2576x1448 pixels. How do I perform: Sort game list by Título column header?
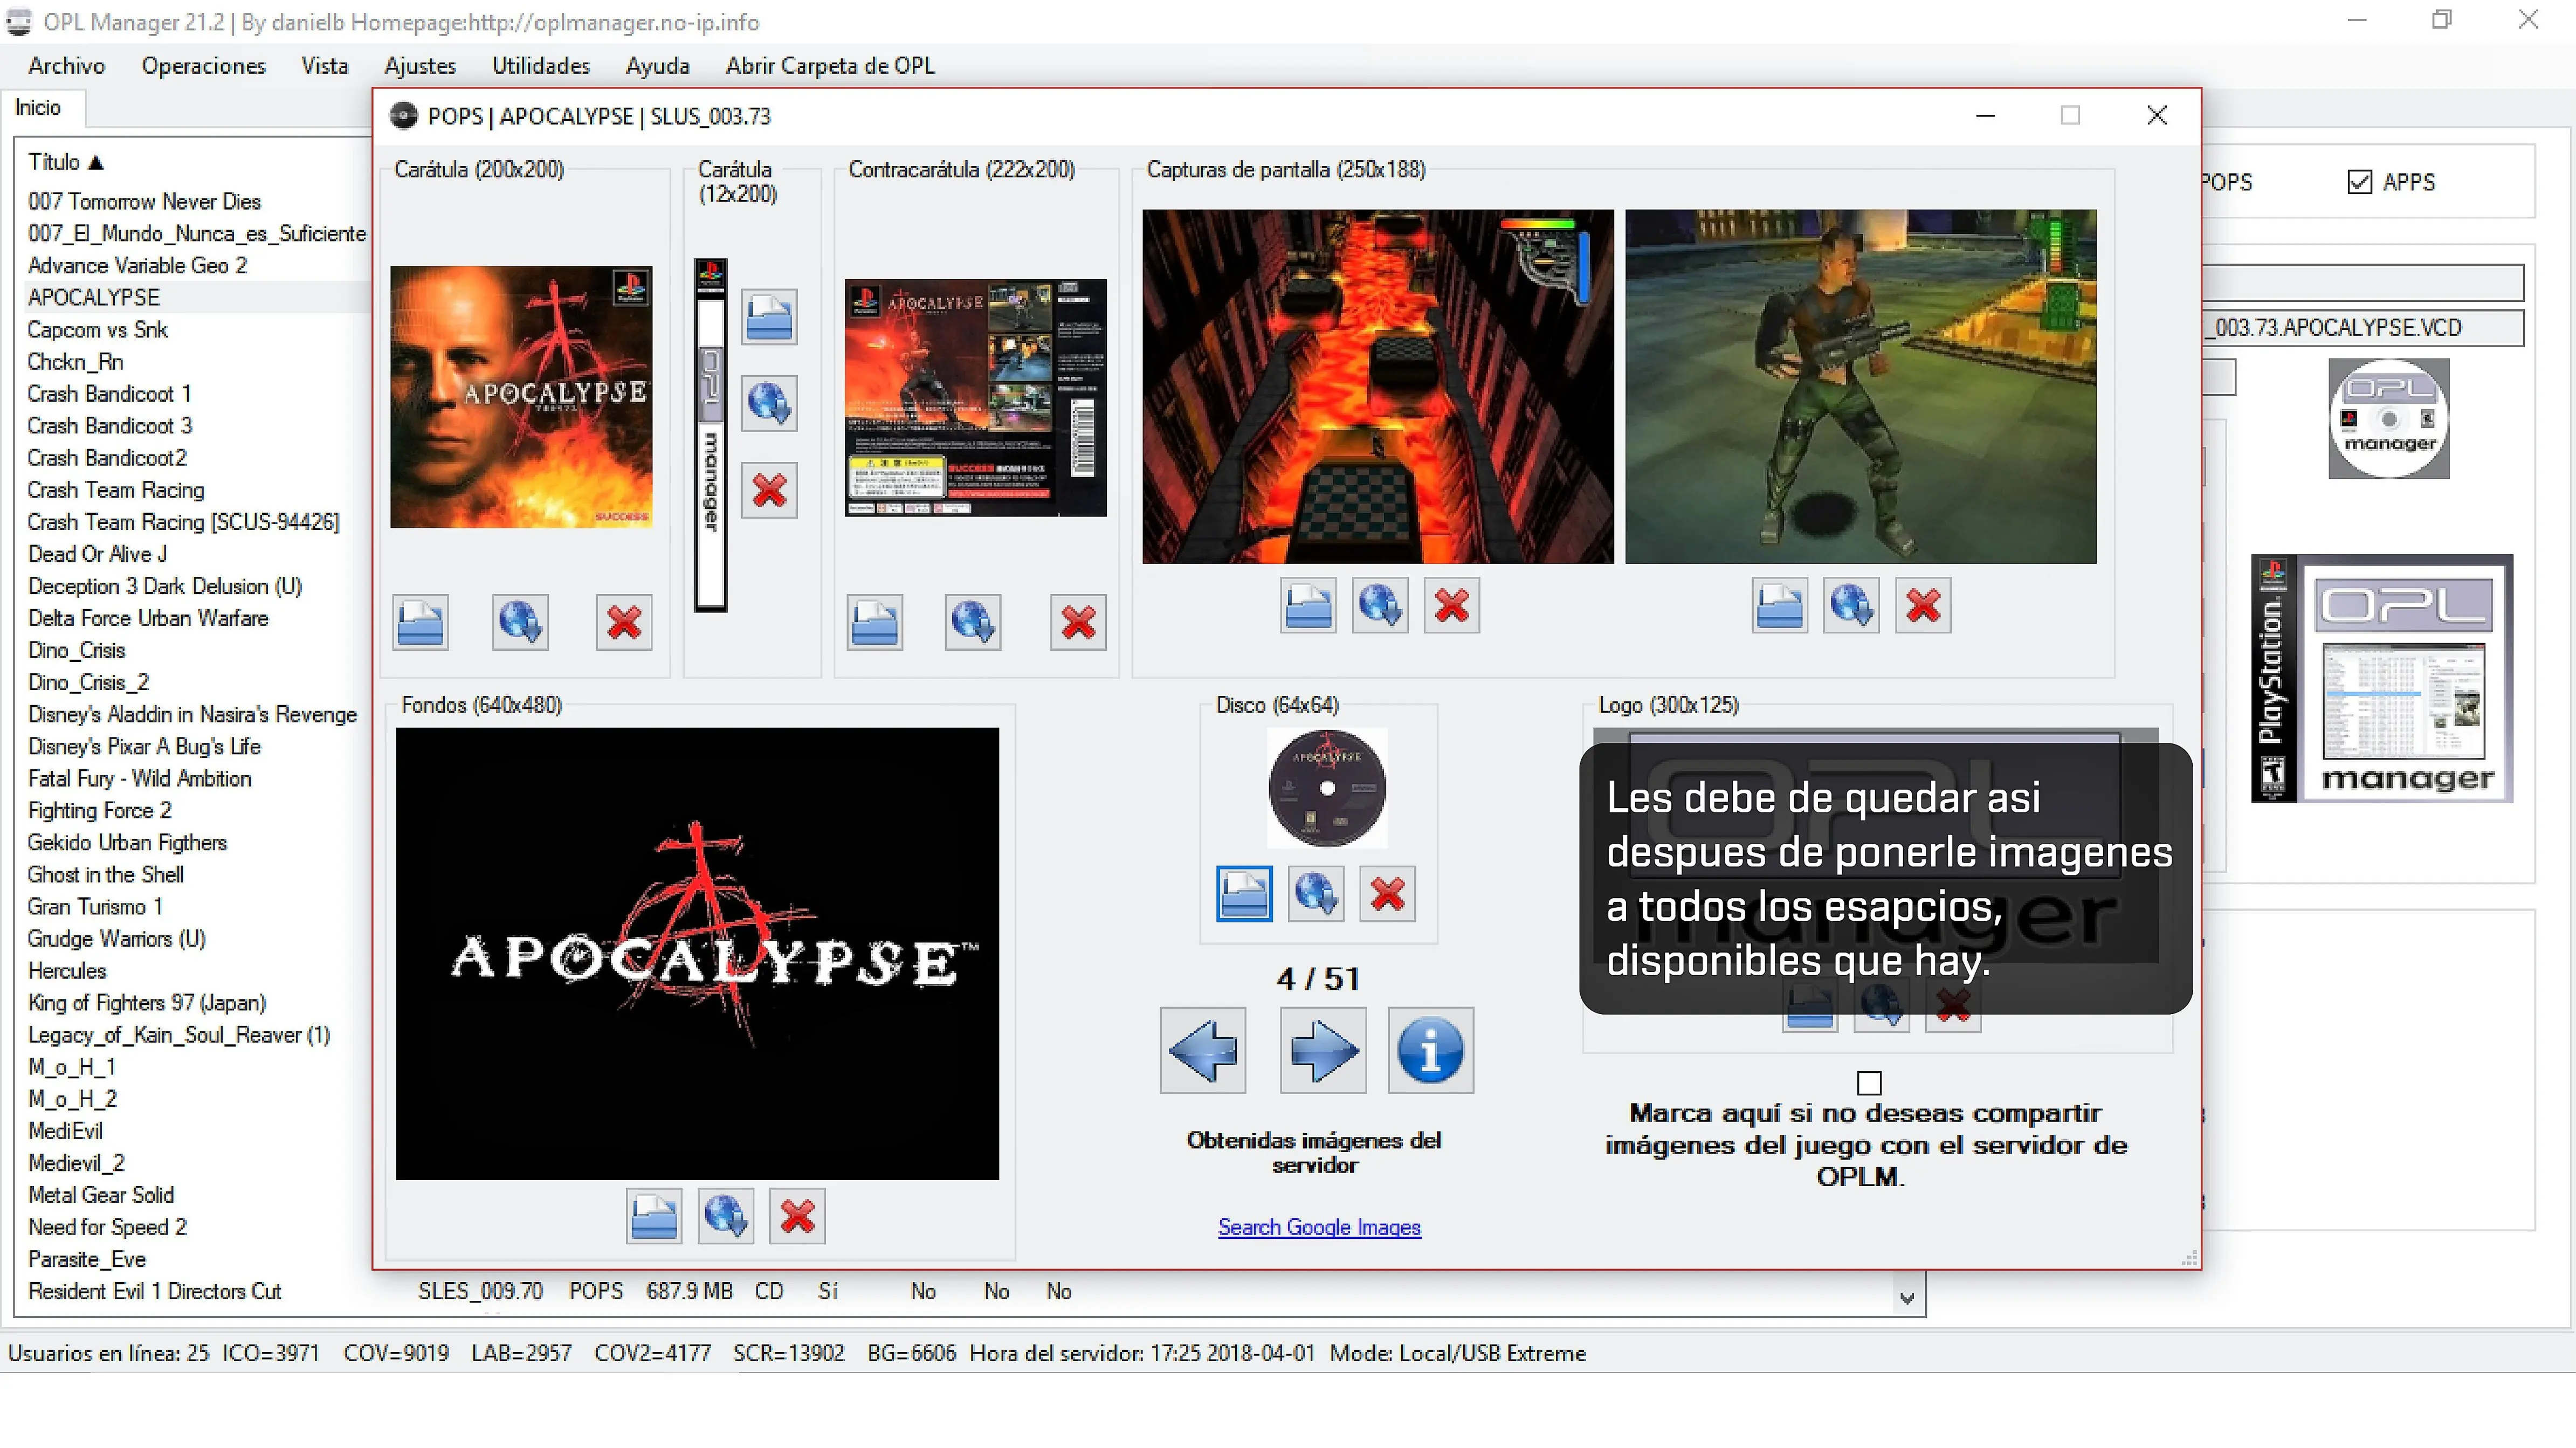pyautogui.click(x=66, y=162)
